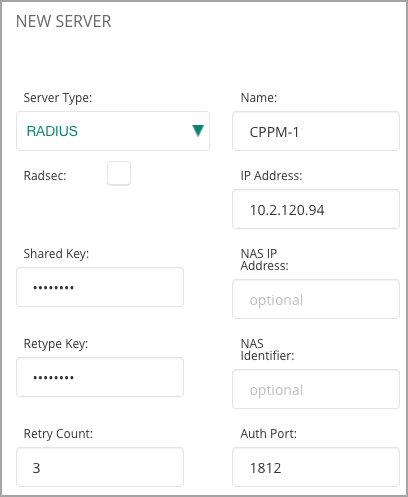Click the Retype Key label
The width and height of the screenshot is (408, 497).
pos(56,344)
